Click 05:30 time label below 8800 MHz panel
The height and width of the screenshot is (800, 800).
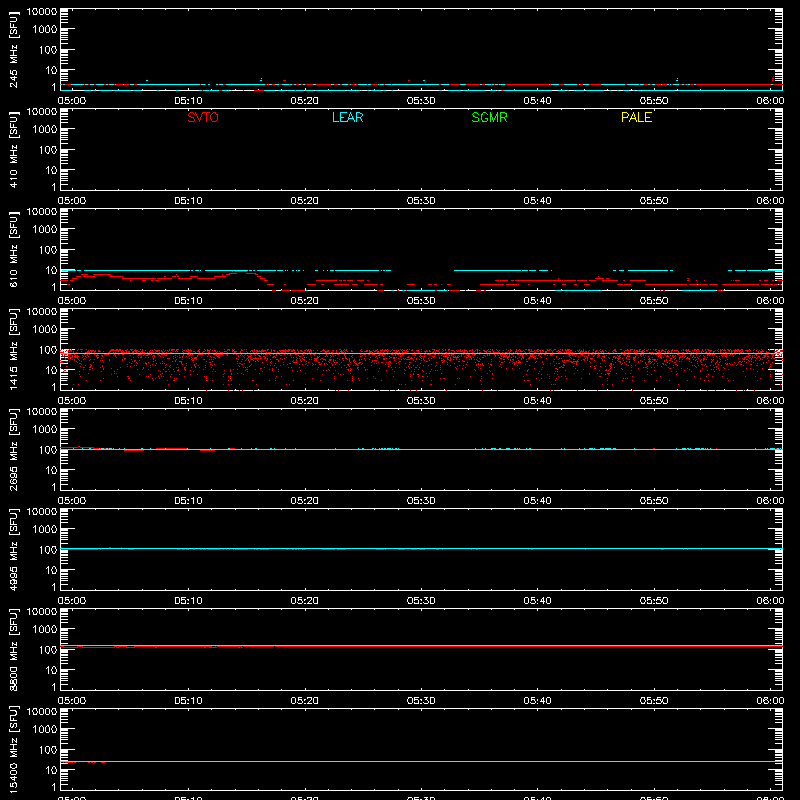421,701
